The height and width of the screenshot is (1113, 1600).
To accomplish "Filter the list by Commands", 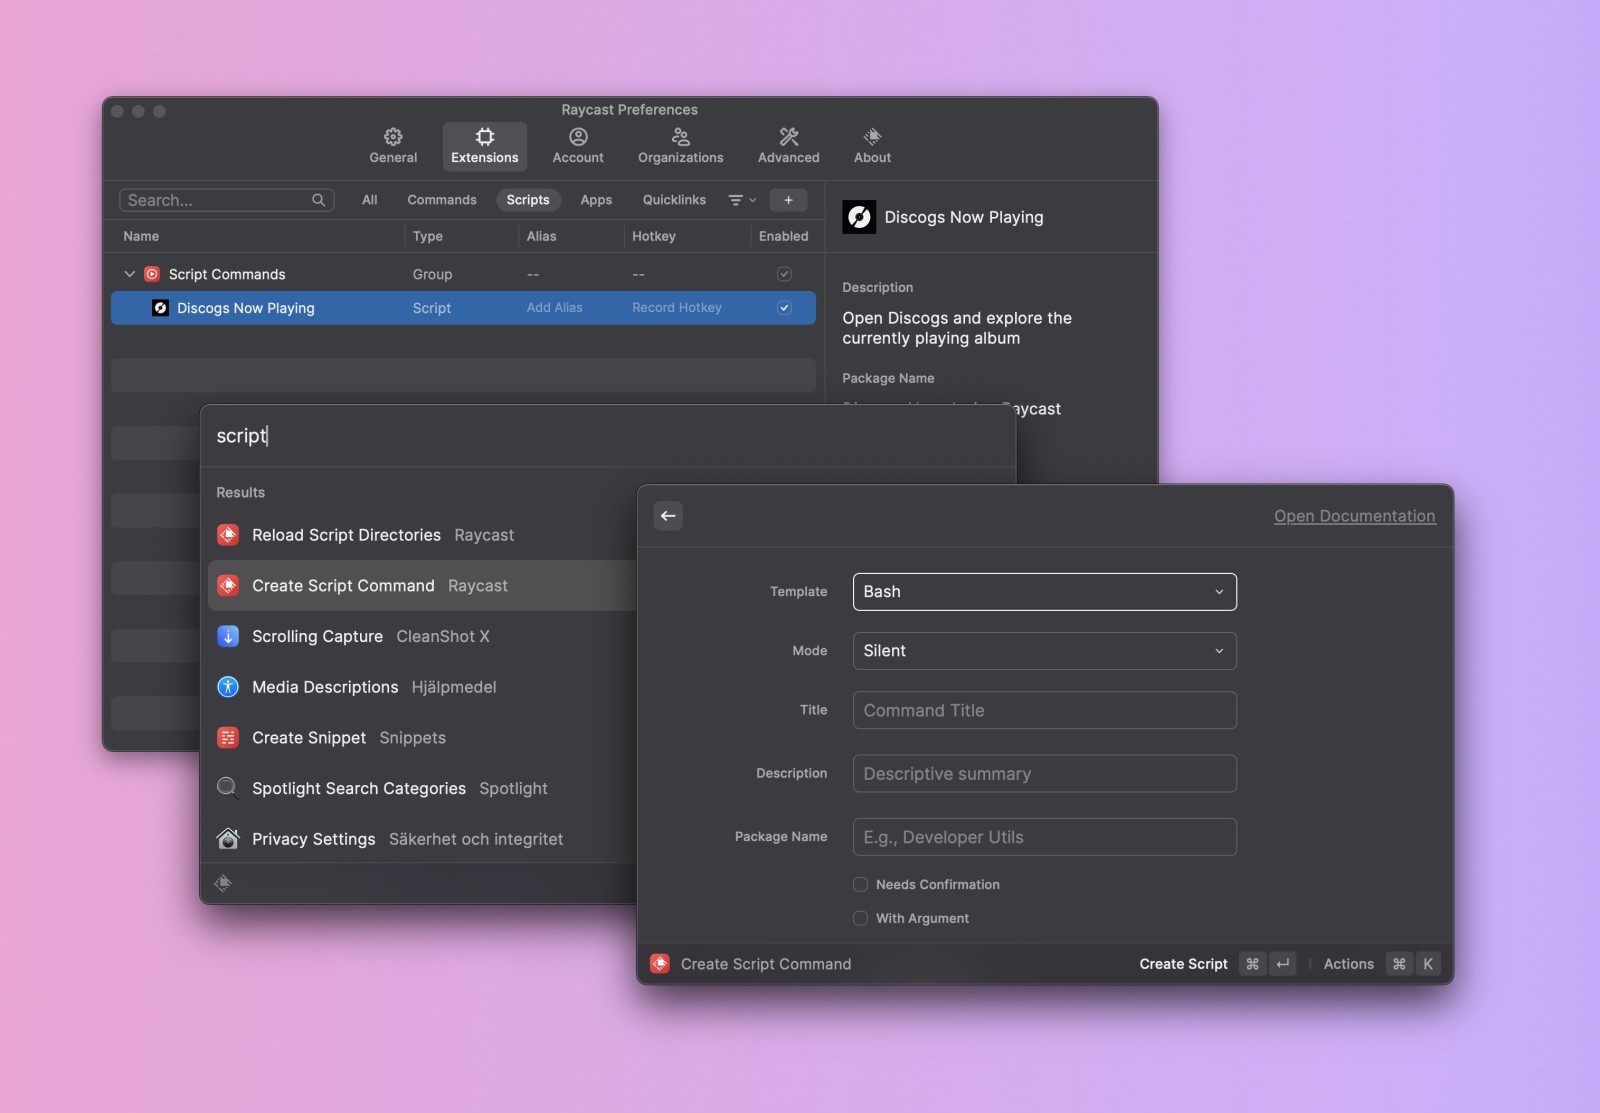I will click(x=441, y=200).
